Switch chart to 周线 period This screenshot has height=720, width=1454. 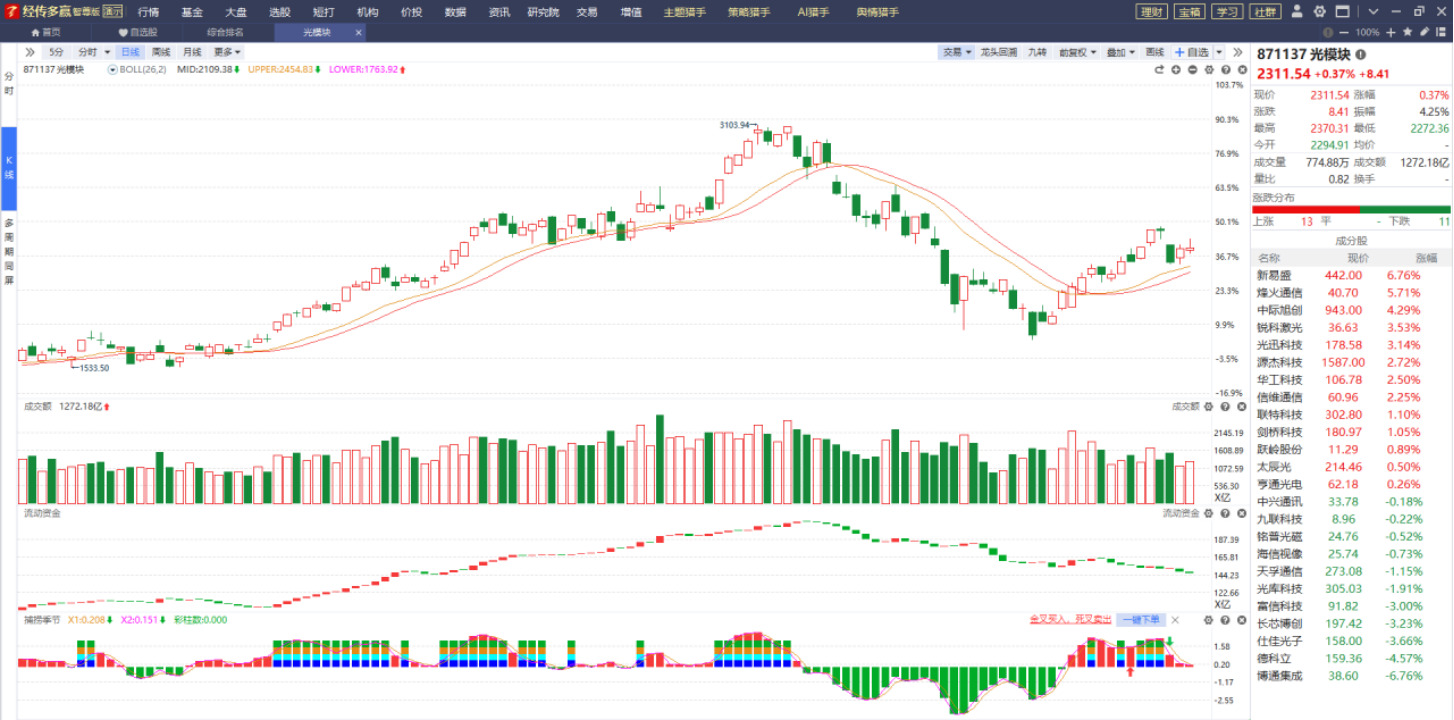click(160, 52)
